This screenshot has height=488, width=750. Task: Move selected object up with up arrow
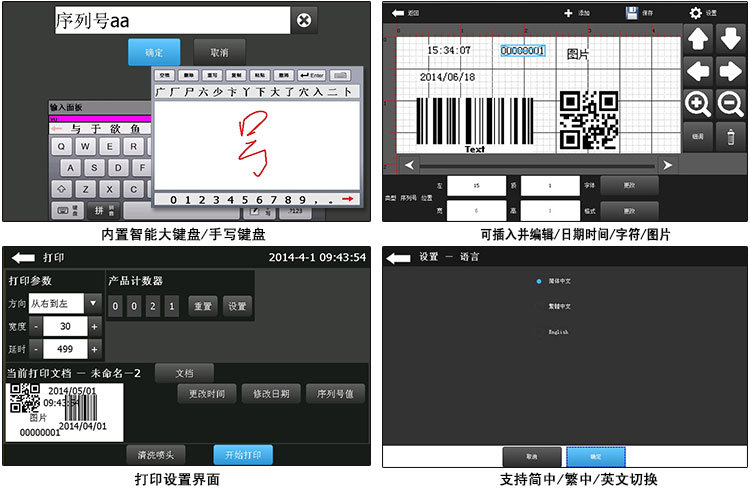(698, 39)
